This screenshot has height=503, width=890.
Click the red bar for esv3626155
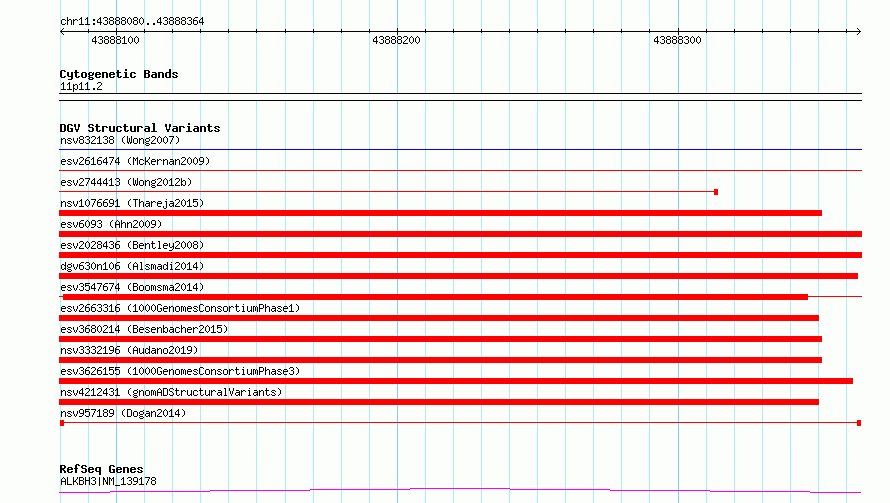coord(456,381)
